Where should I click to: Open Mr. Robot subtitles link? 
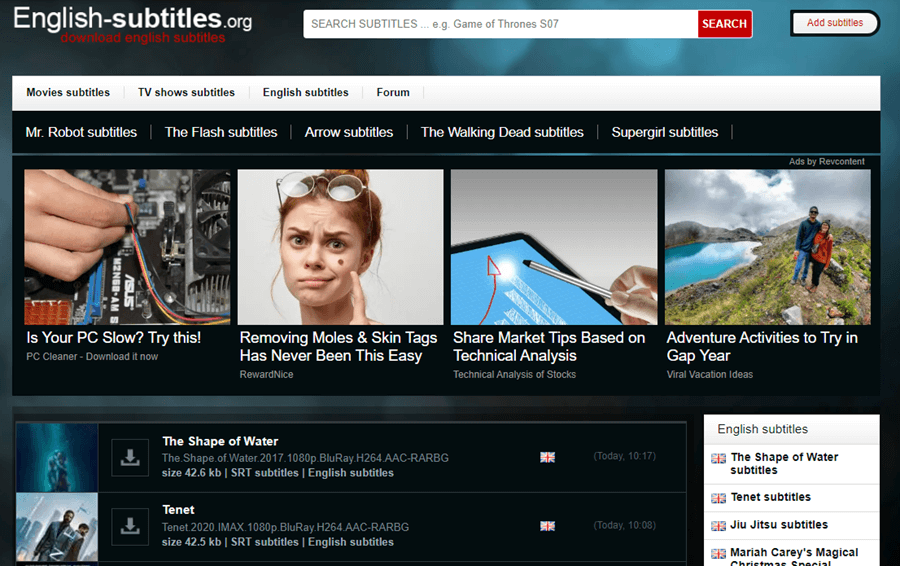point(81,132)
